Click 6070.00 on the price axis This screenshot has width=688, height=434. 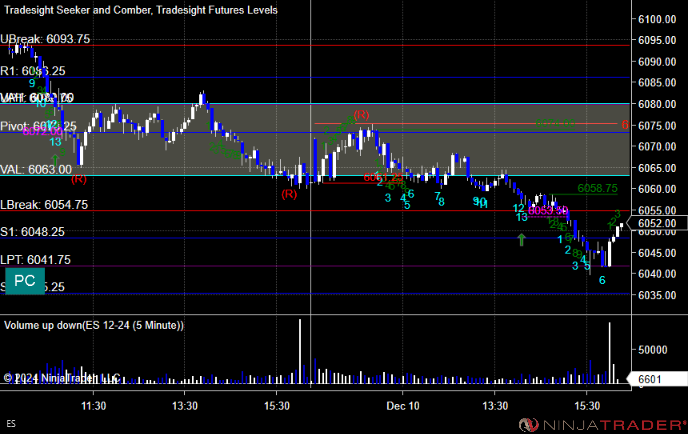coord(657,147)
